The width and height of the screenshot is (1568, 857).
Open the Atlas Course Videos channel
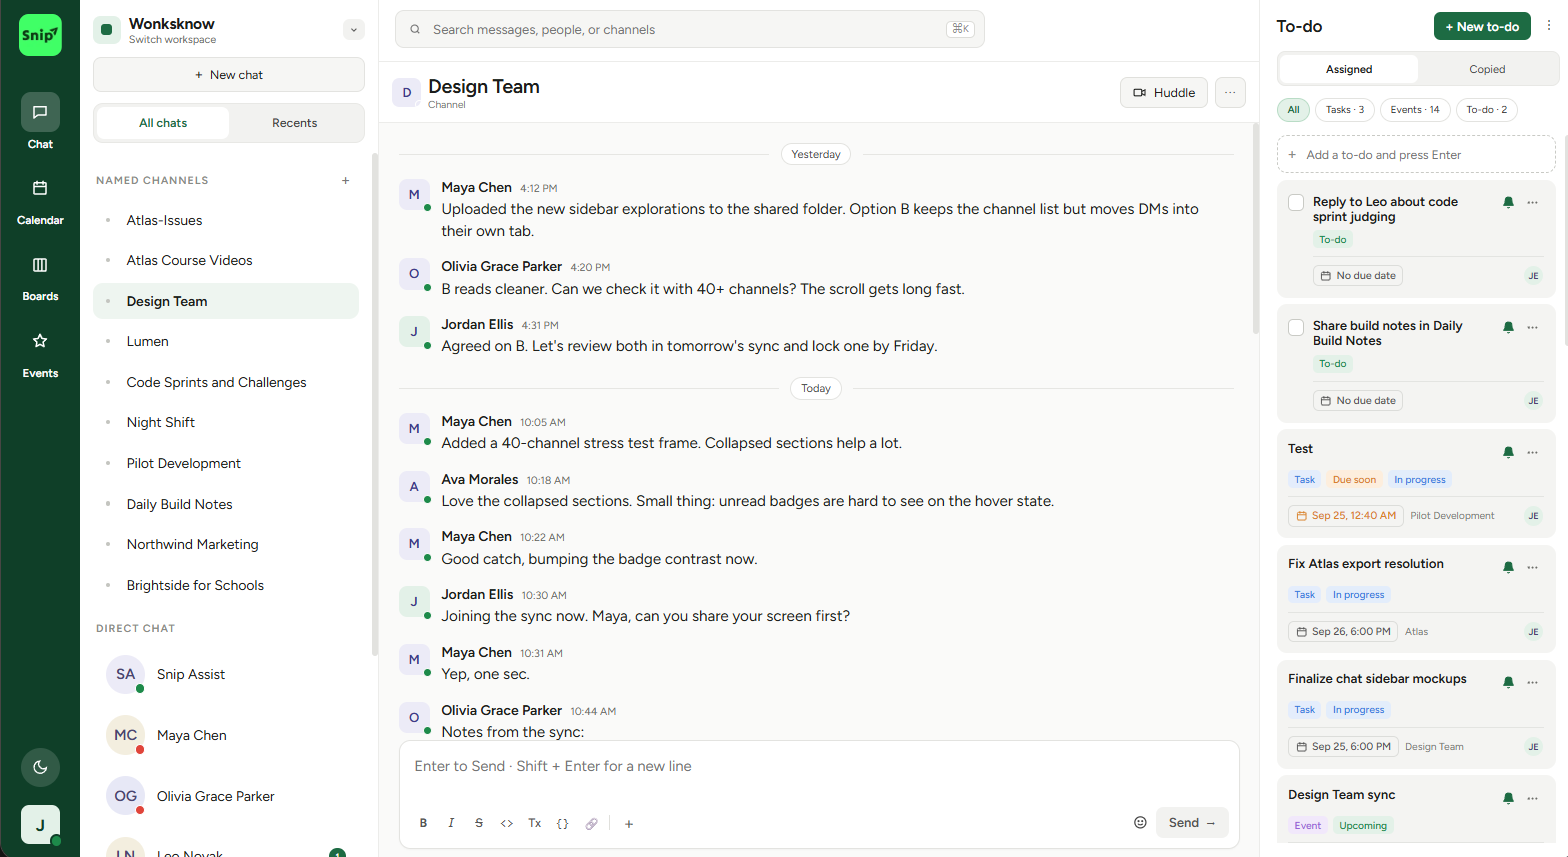coord(226,260)
